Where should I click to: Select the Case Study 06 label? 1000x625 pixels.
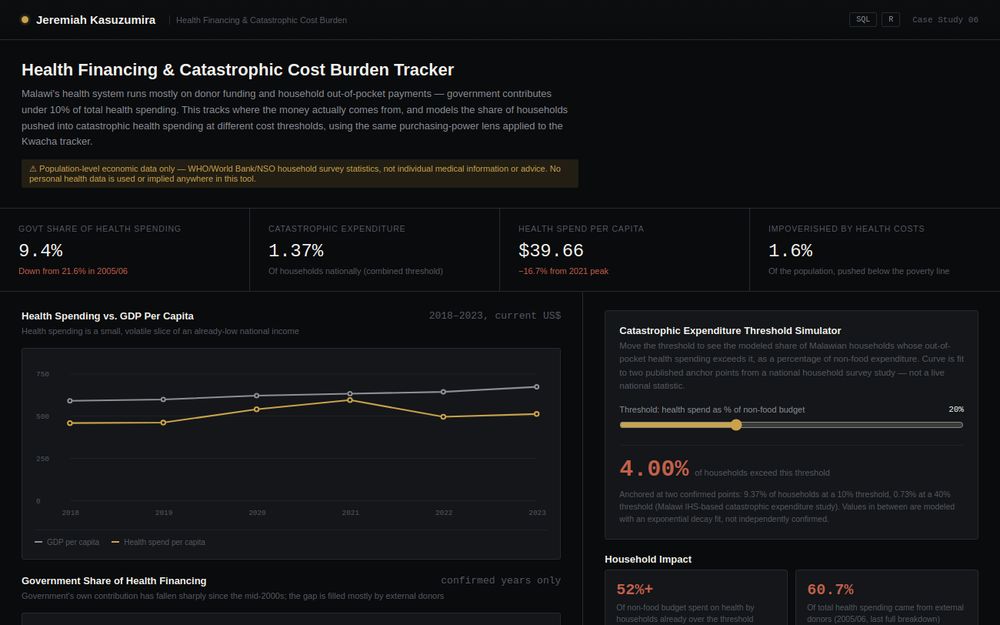(945, 20)
